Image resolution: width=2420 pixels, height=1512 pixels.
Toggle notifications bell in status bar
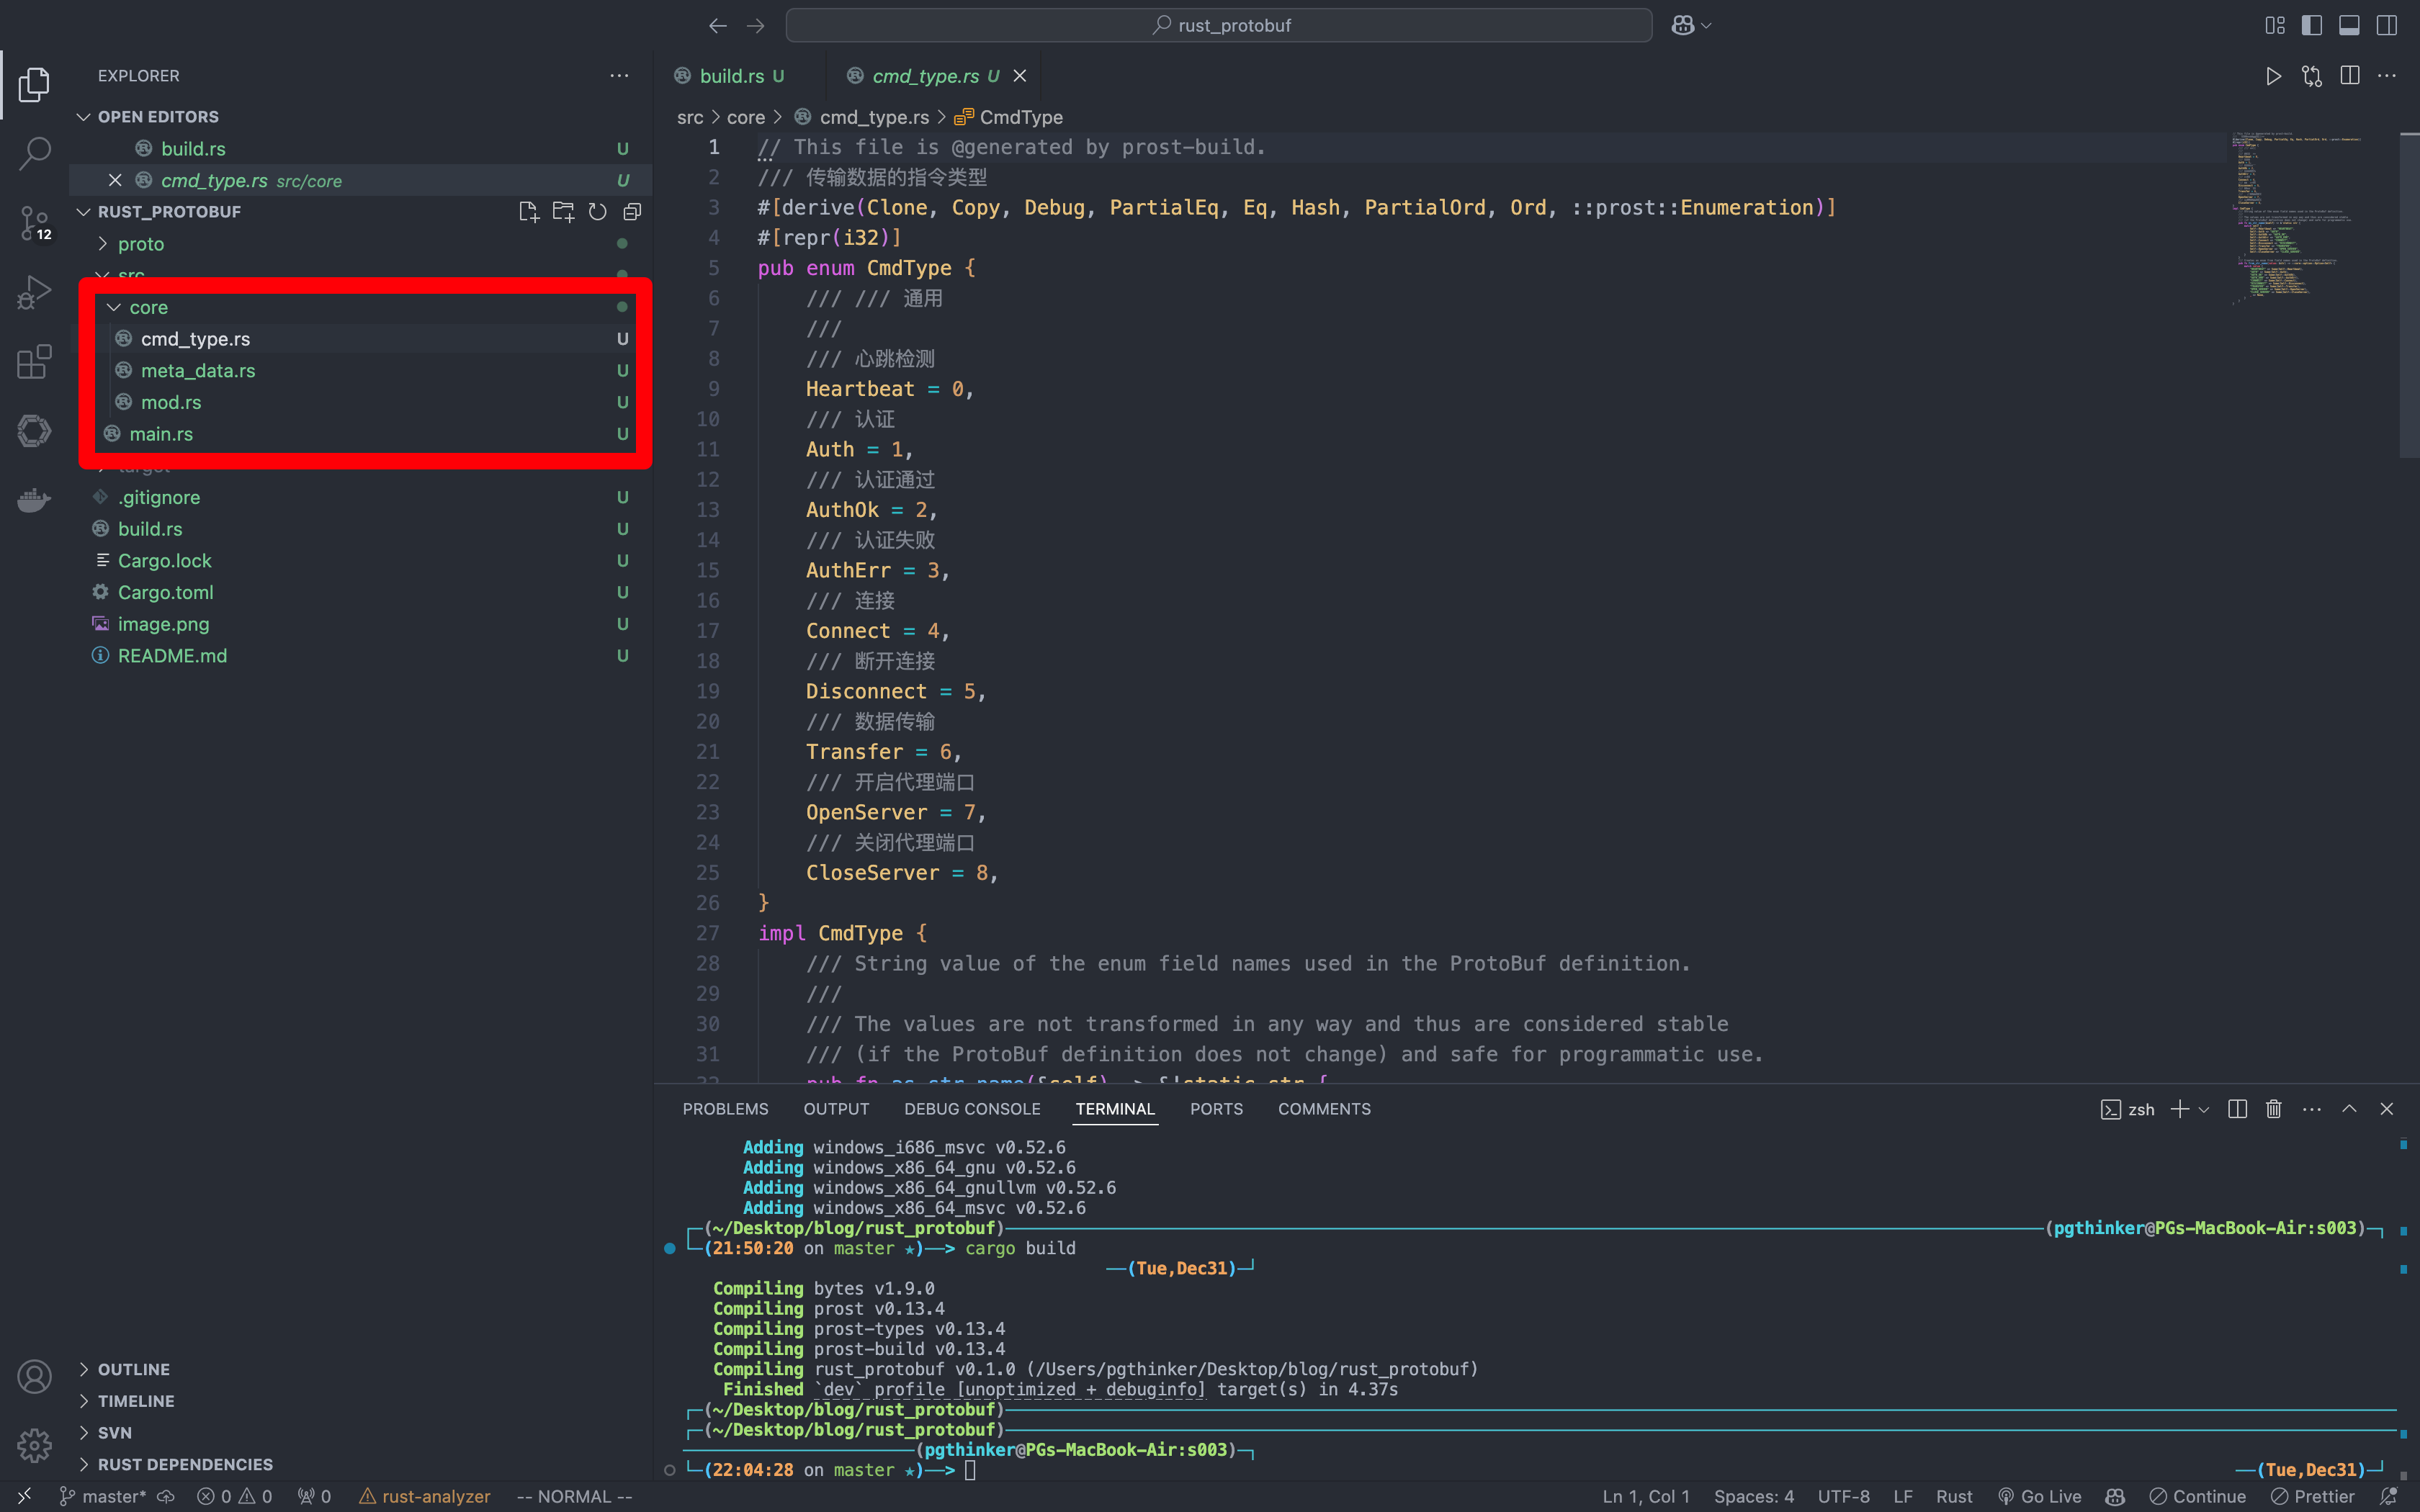pos(2388,1496)
